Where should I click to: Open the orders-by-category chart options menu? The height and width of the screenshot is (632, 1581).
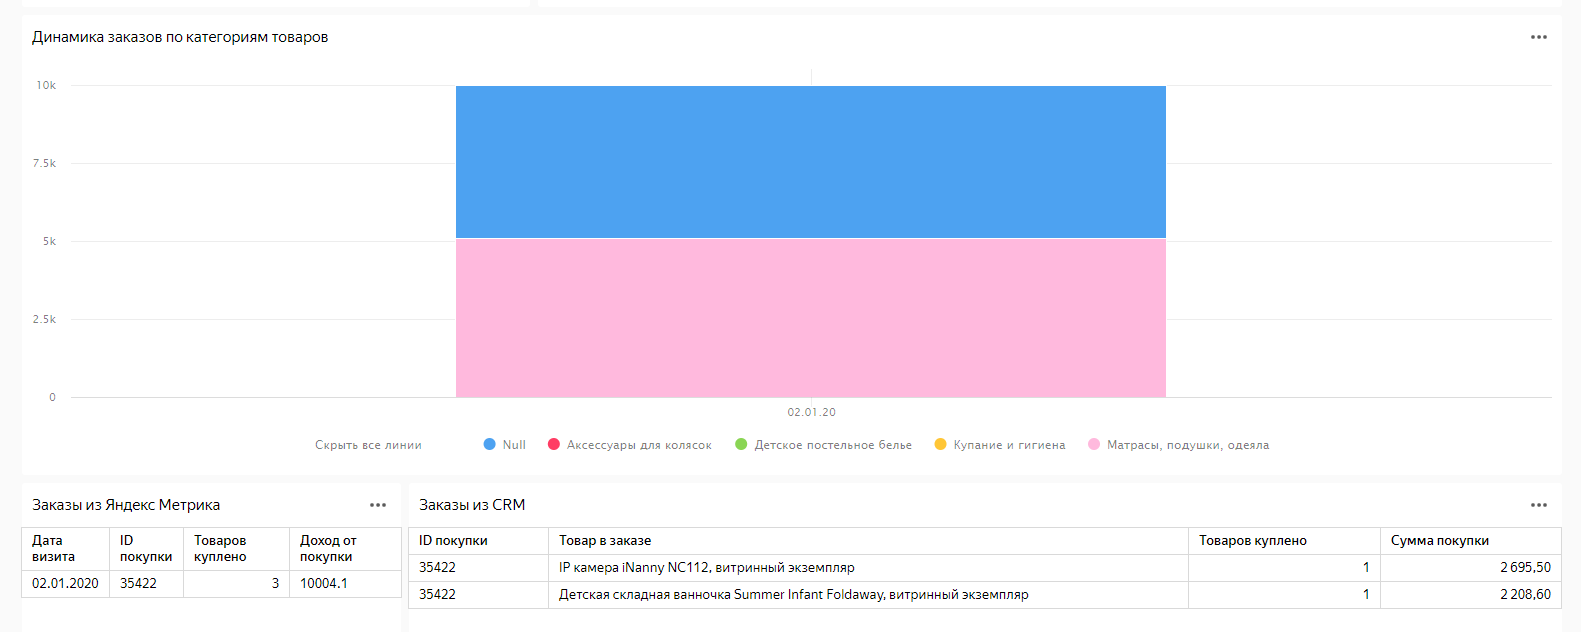click(x=1538, y=37)
